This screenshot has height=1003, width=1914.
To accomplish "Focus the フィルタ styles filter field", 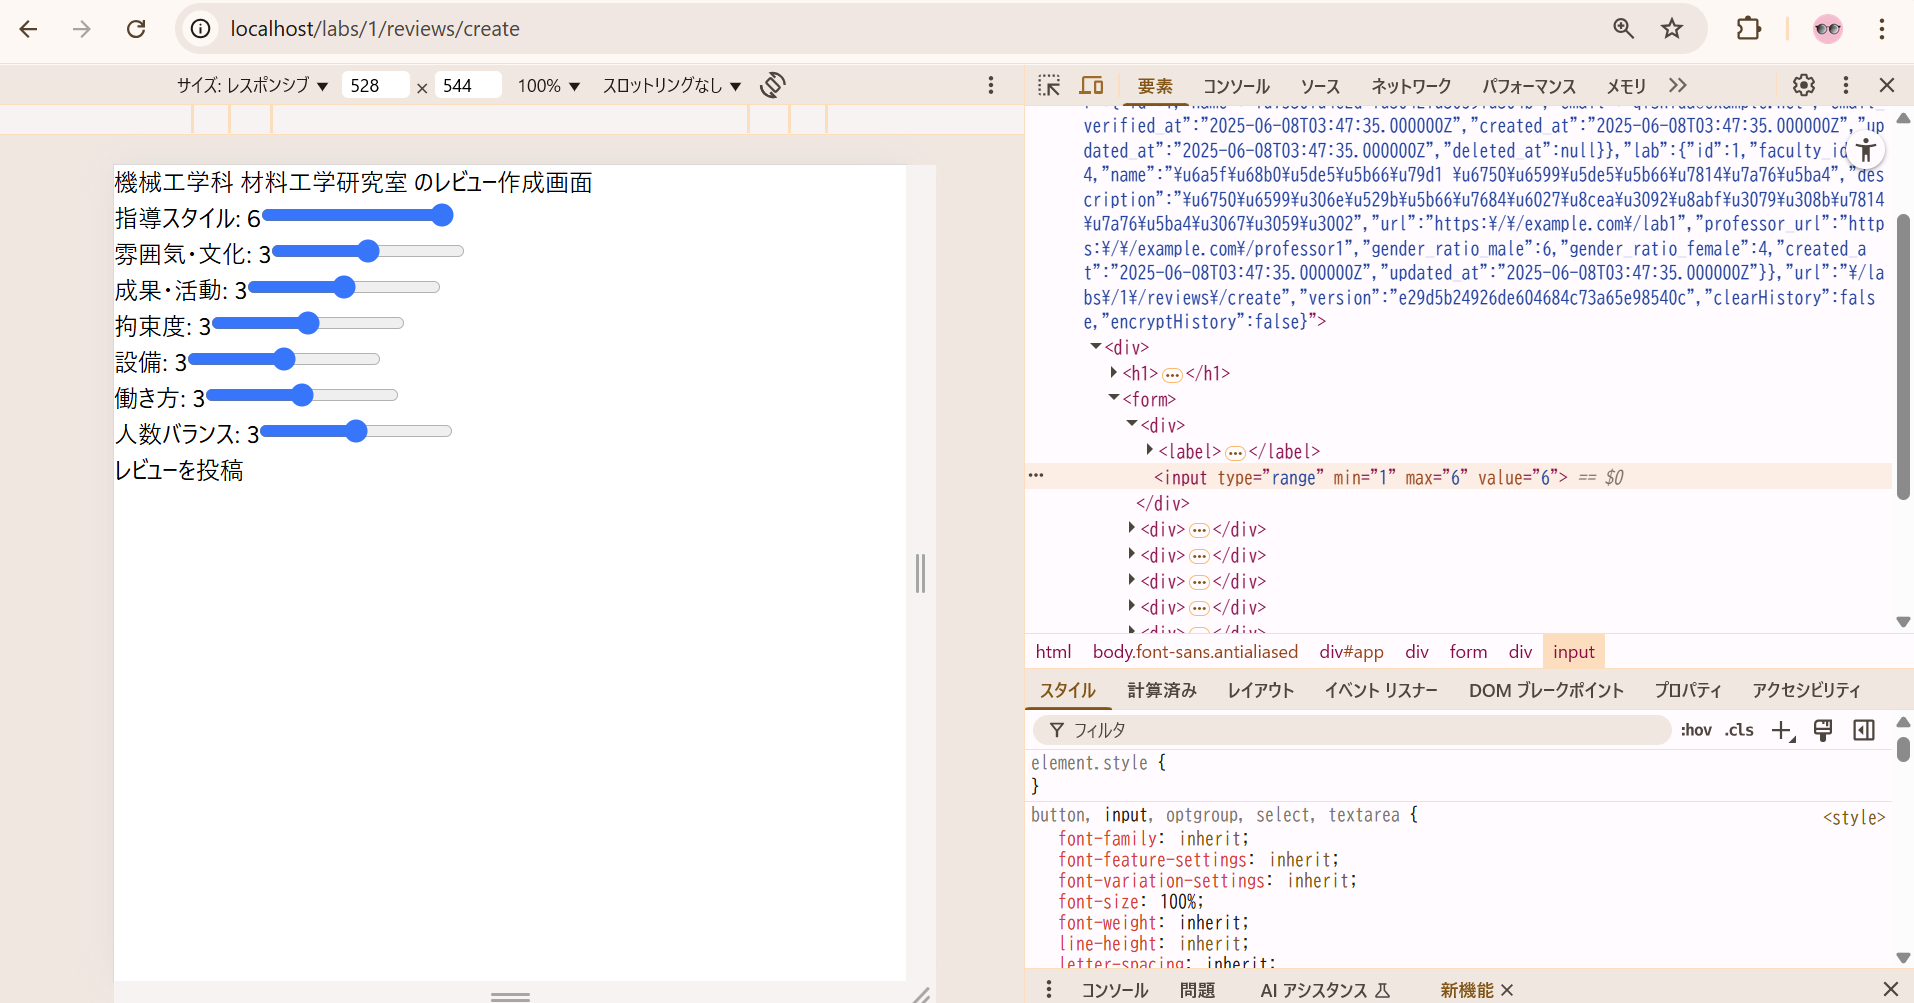I will pos(1352,731).
